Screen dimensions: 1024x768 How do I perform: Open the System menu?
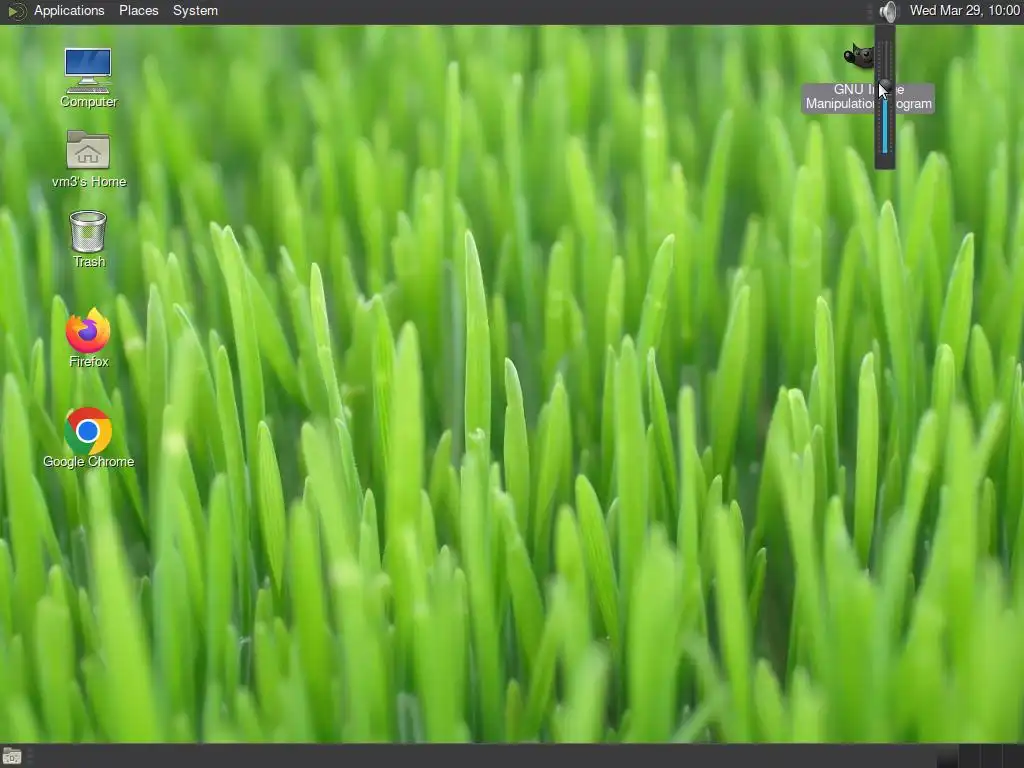coord(195,10)
